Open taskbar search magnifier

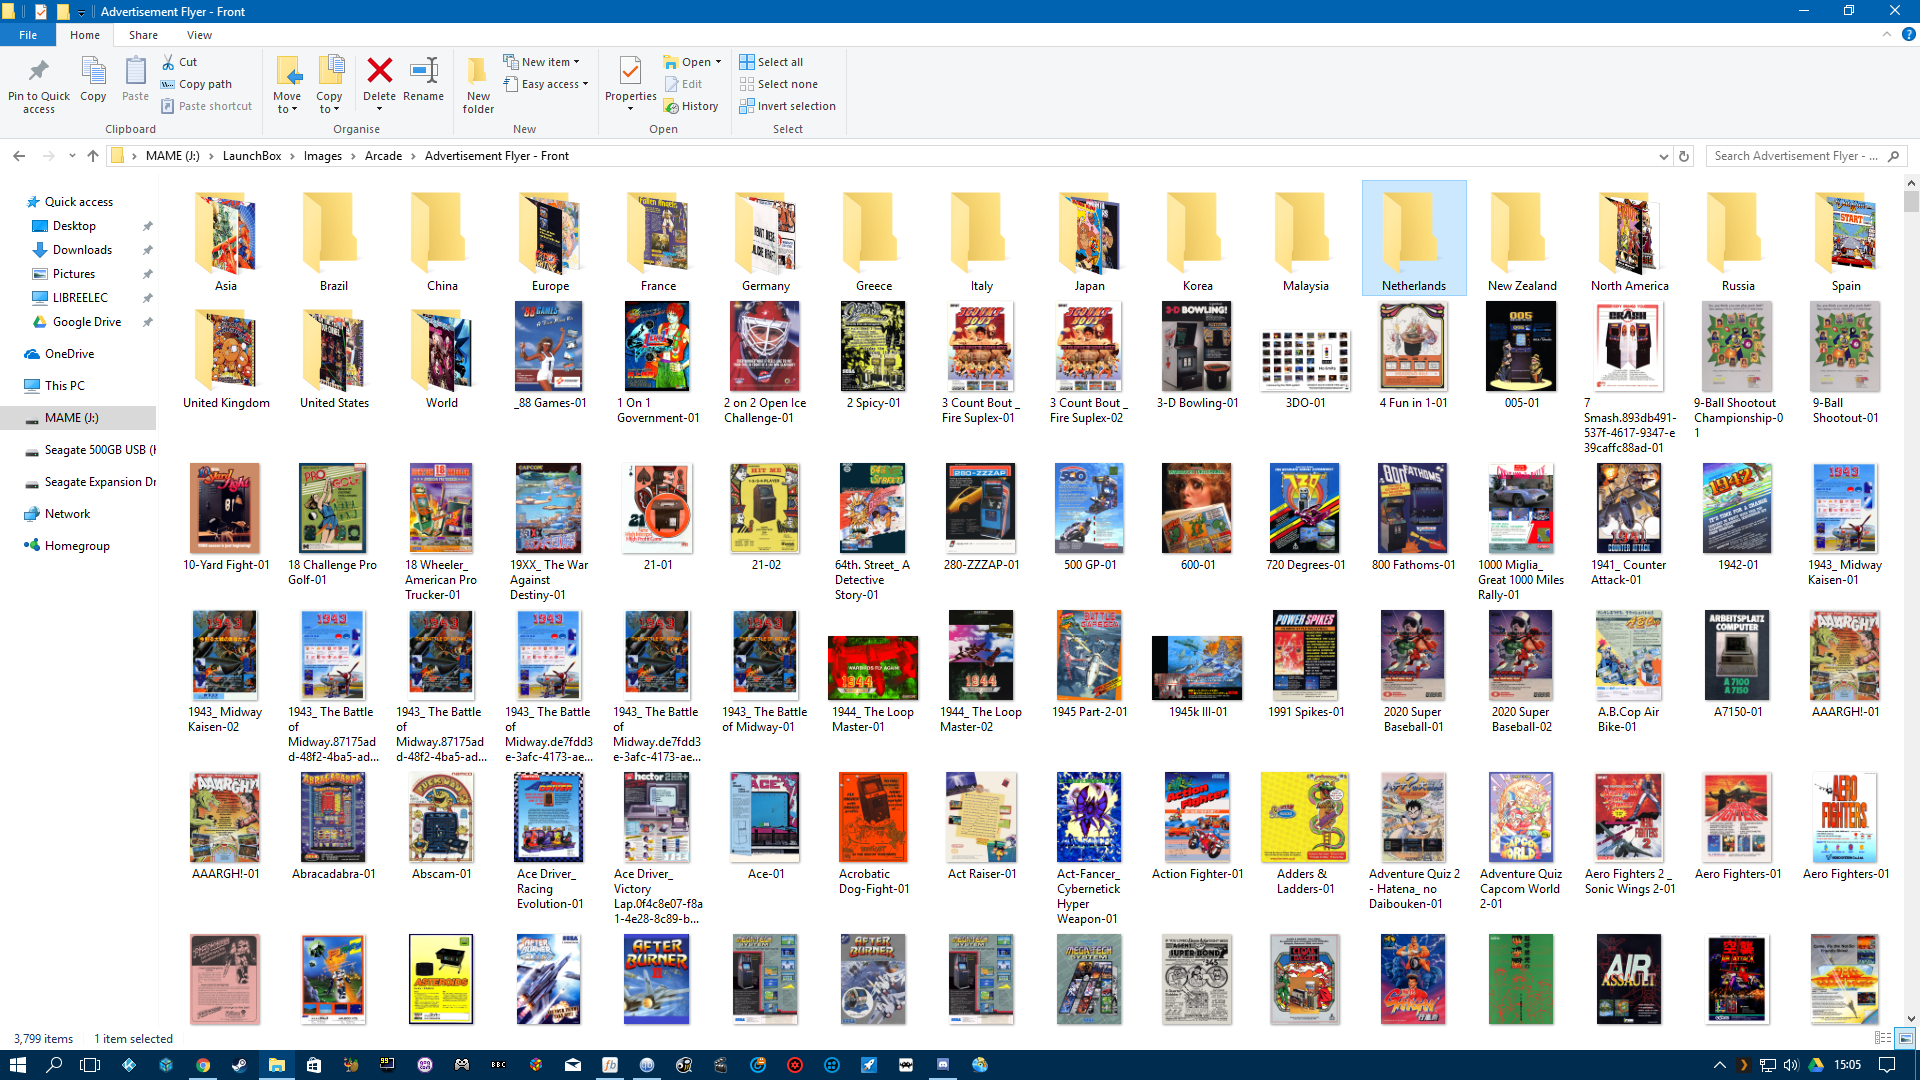(54, 1065)
